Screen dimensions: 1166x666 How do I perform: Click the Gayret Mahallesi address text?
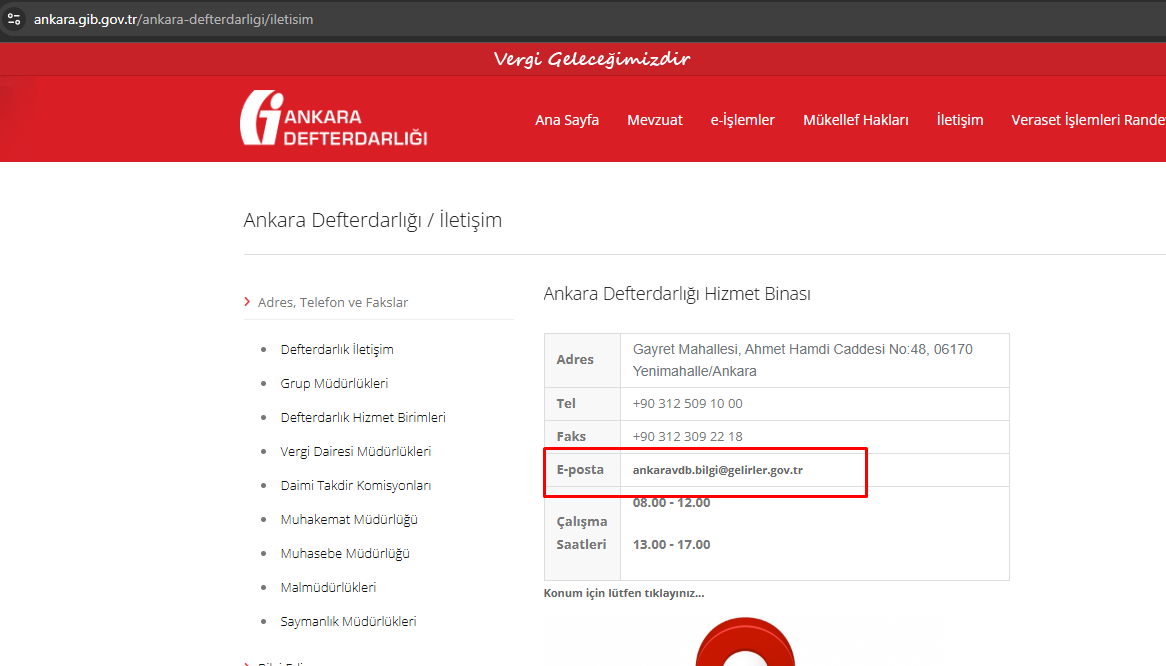802,360
